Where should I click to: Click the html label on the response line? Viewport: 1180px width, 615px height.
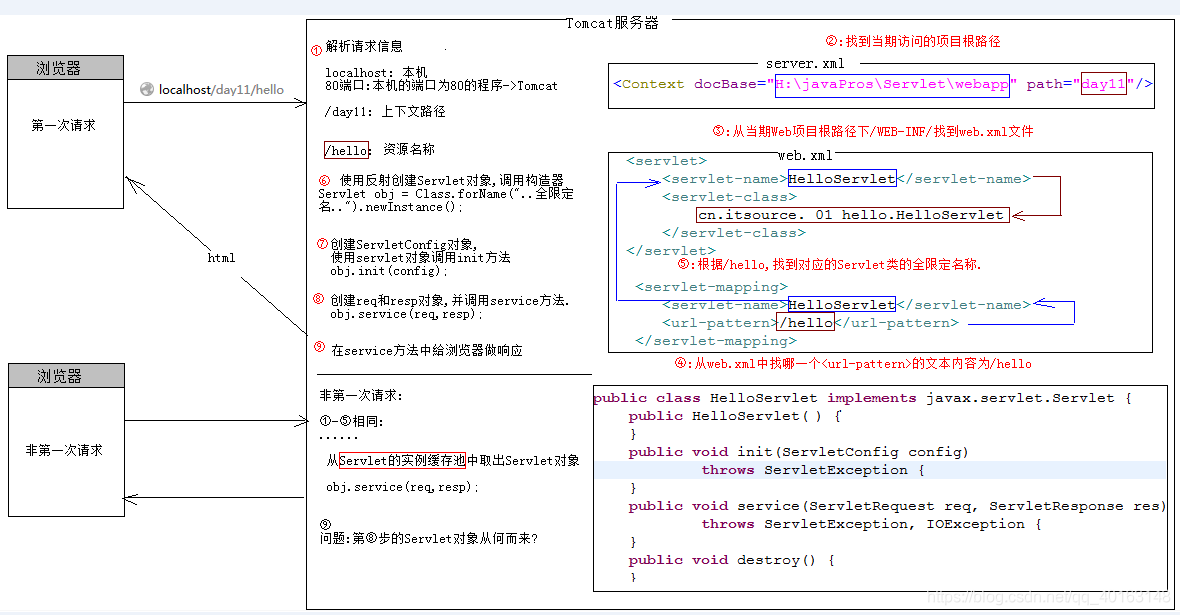(x=221, y=257)
